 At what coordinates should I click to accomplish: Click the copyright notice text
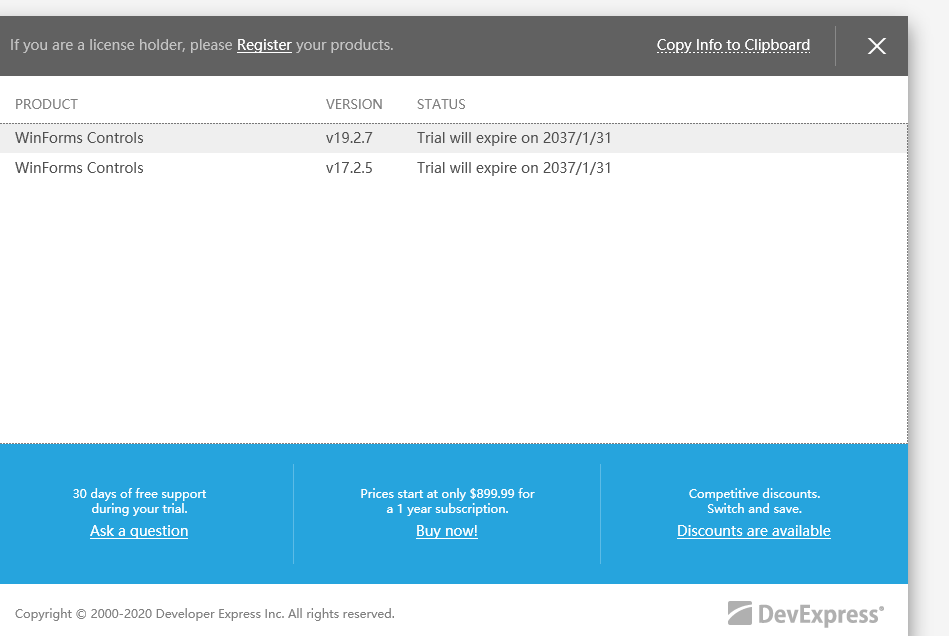pyautogui.click(x=205, y=614)
